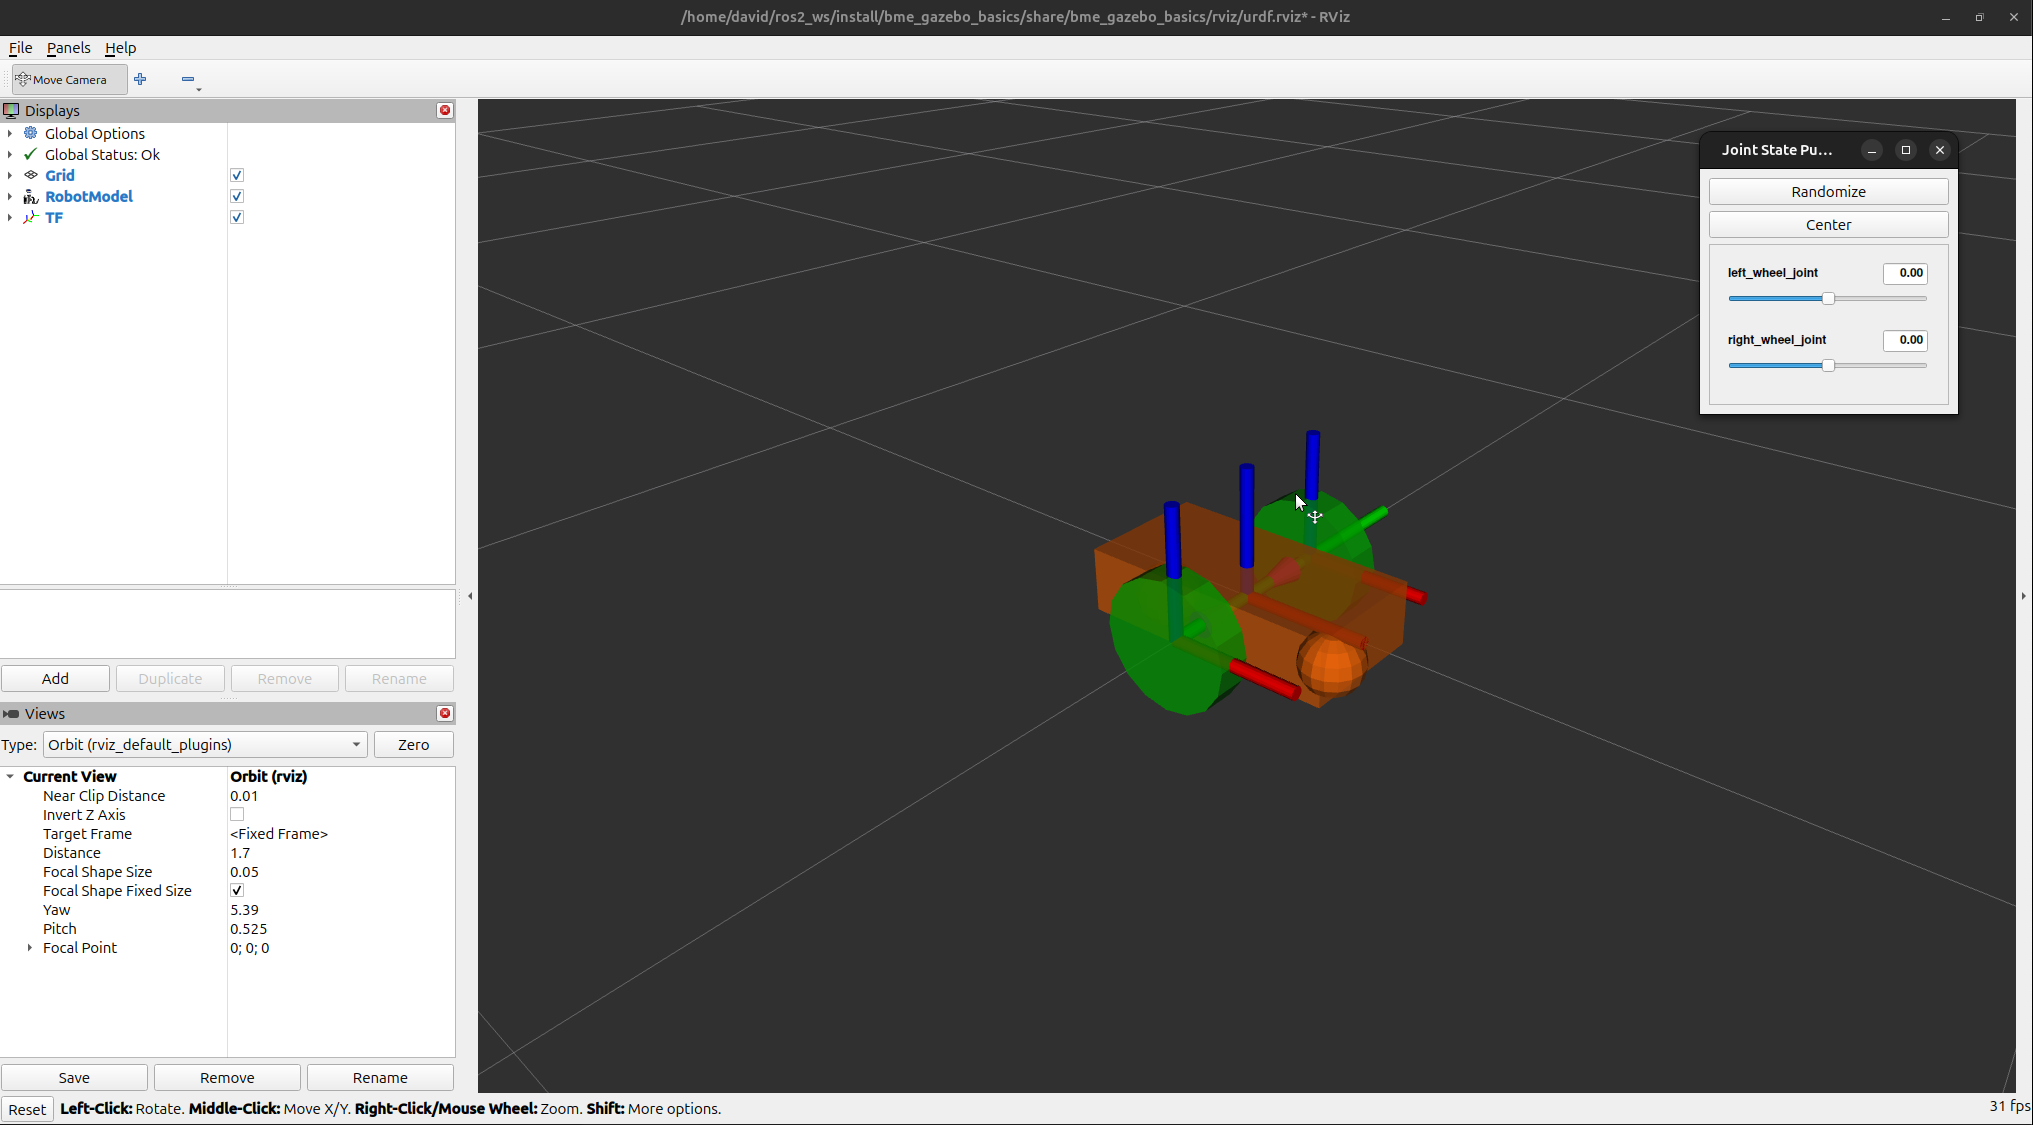Open the File menu
The image size is (2033, 1125).
pos(20,48)
